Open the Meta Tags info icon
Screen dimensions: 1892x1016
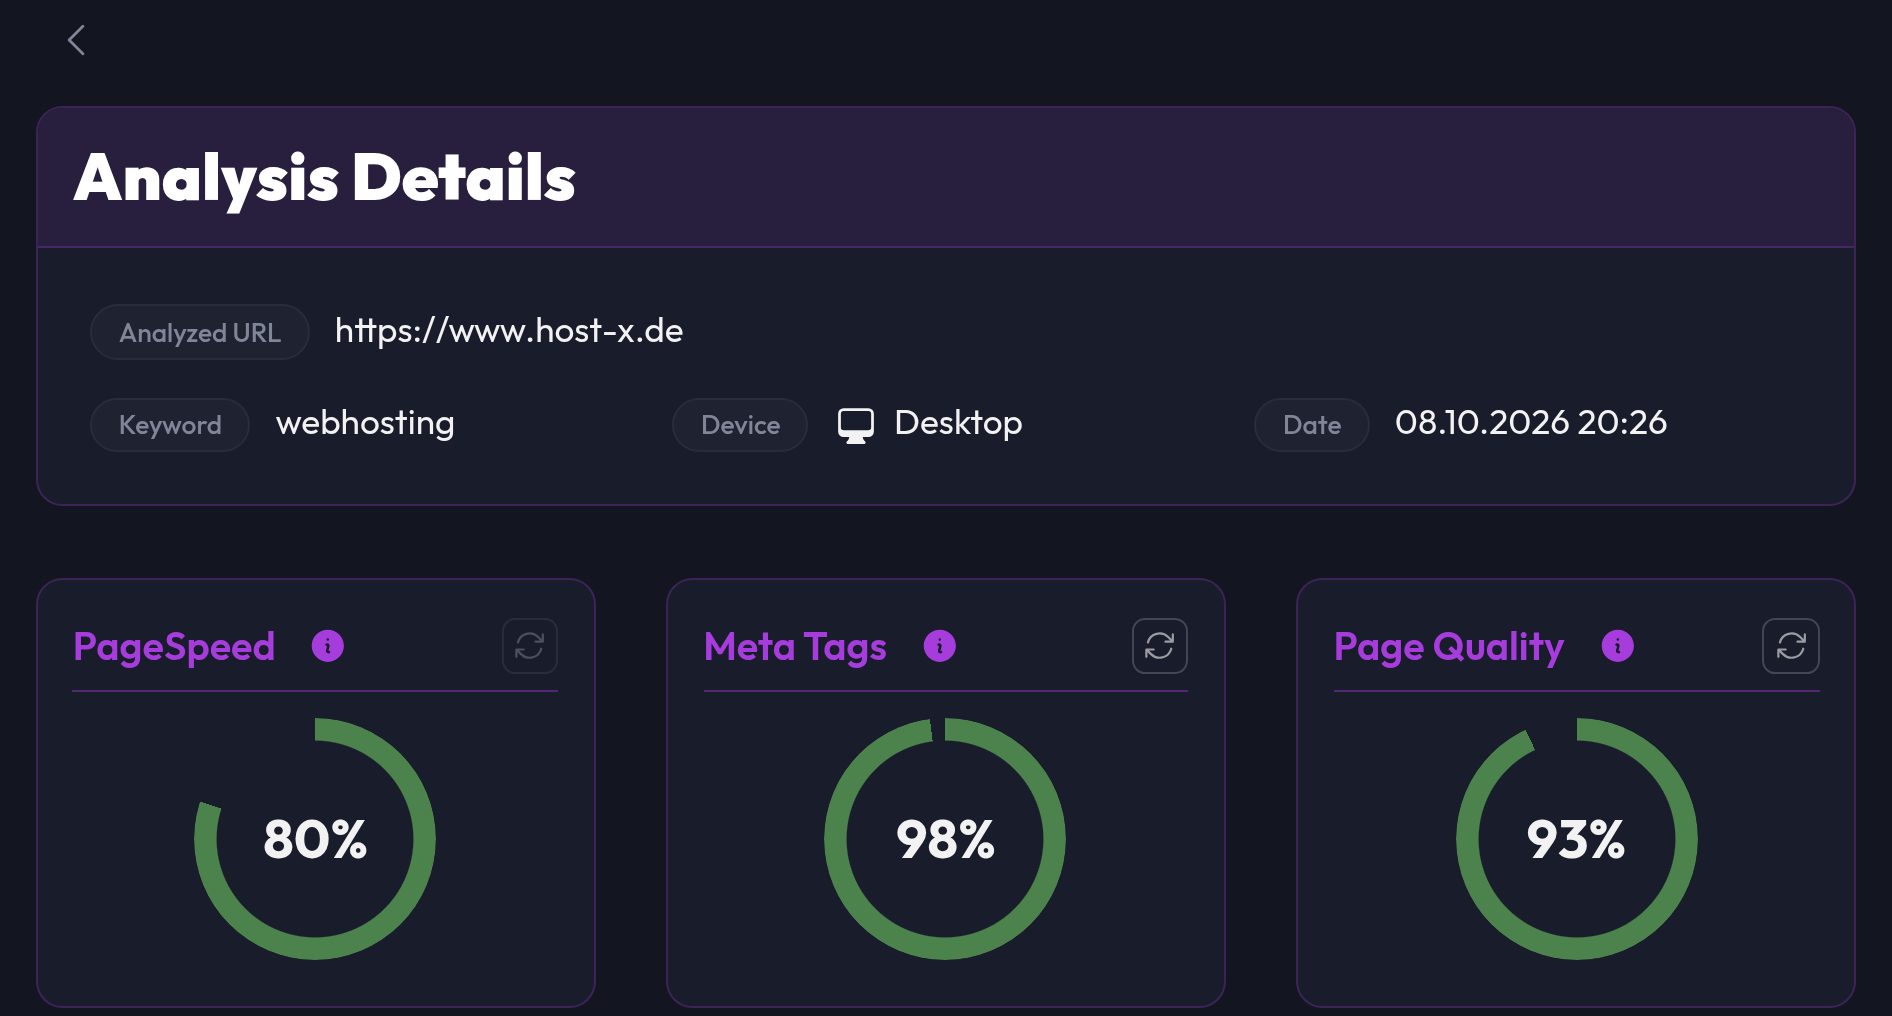pyautogui.click(x=940, y=646)
